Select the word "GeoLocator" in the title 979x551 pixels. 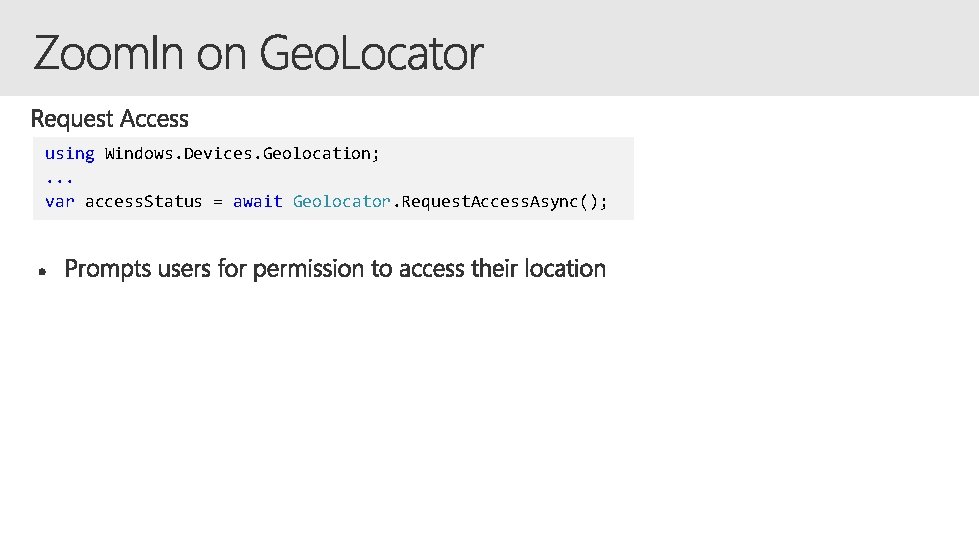pyautogui.click(x=371, y=54)
